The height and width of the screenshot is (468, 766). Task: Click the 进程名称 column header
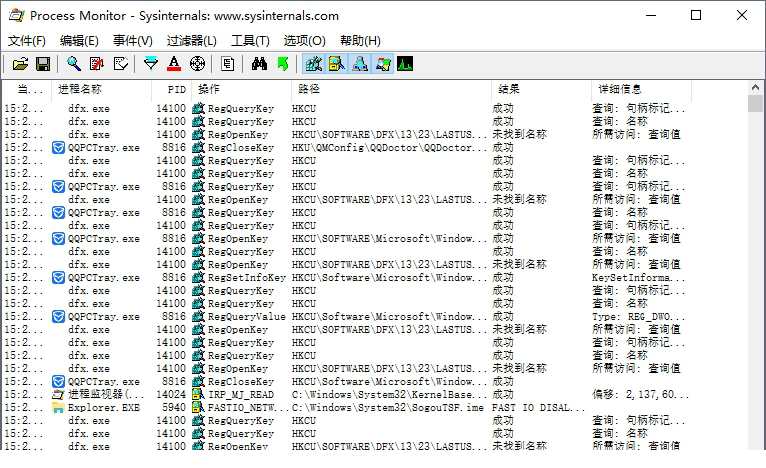tap(101, 89)
